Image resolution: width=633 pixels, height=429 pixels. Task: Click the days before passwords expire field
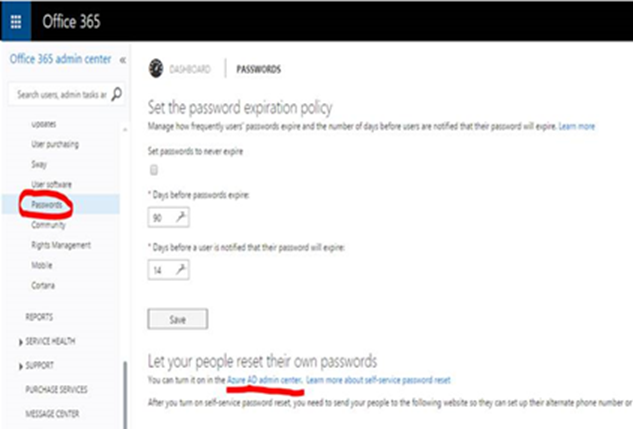[x=168, y=218]
